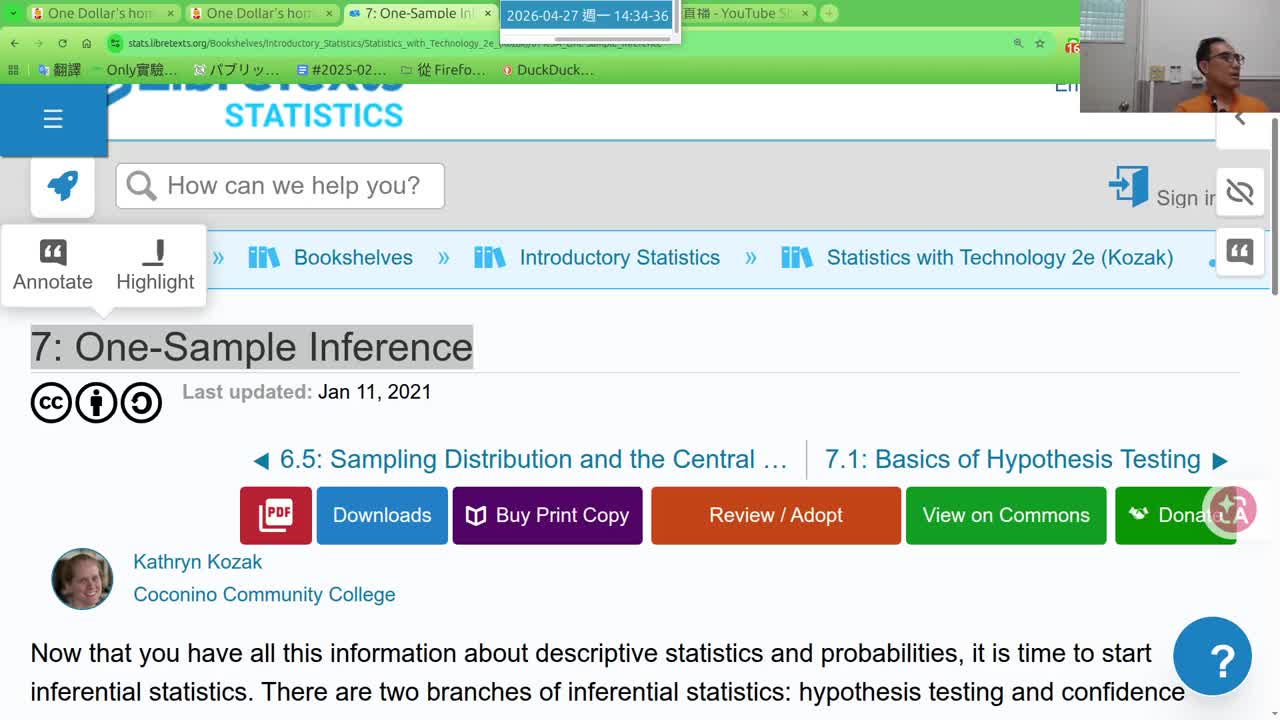The image size is (1280, 720).
Task: Type in How can we help you field
Action: point(280,186)
